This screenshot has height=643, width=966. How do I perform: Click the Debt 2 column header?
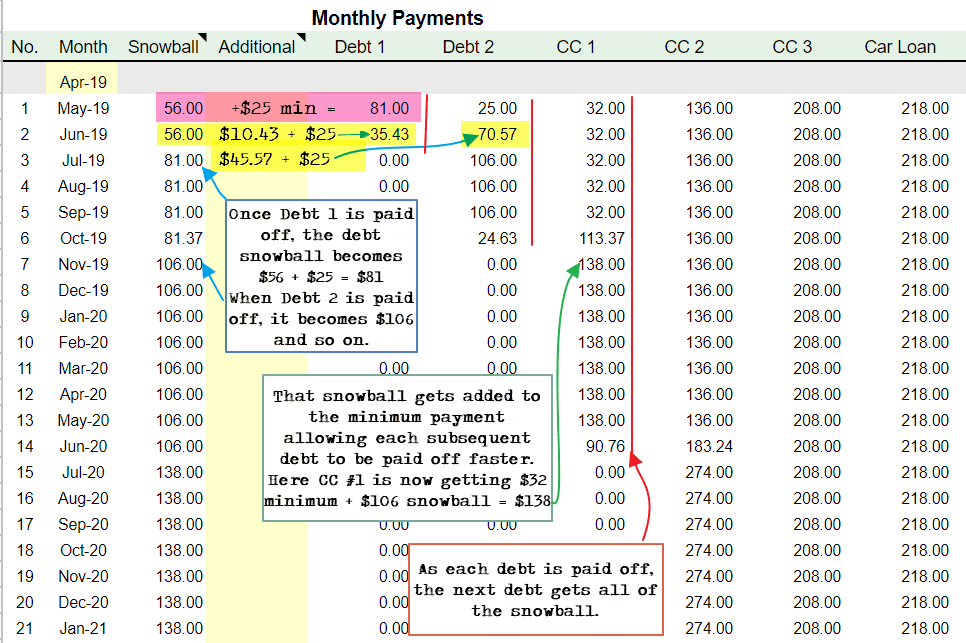click(x=468, y=47)
